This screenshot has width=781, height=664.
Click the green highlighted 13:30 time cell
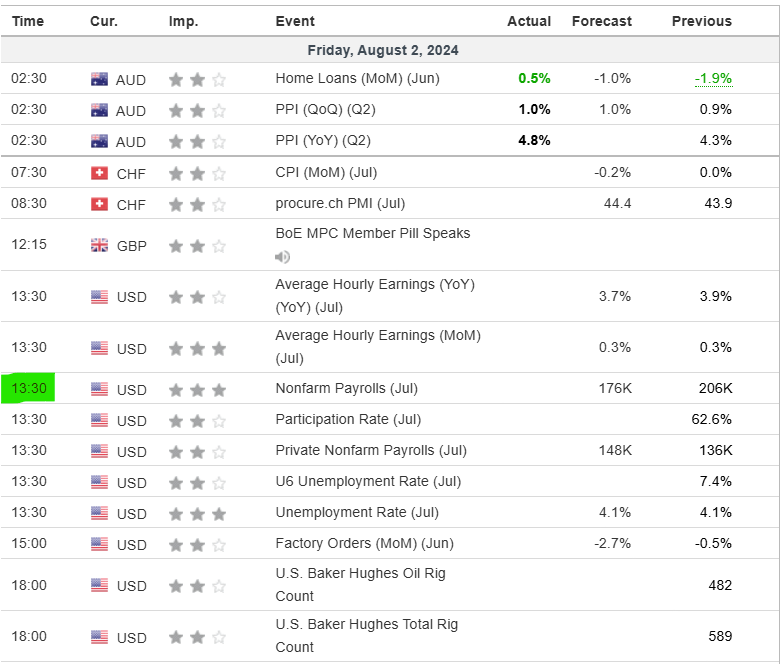29,388
